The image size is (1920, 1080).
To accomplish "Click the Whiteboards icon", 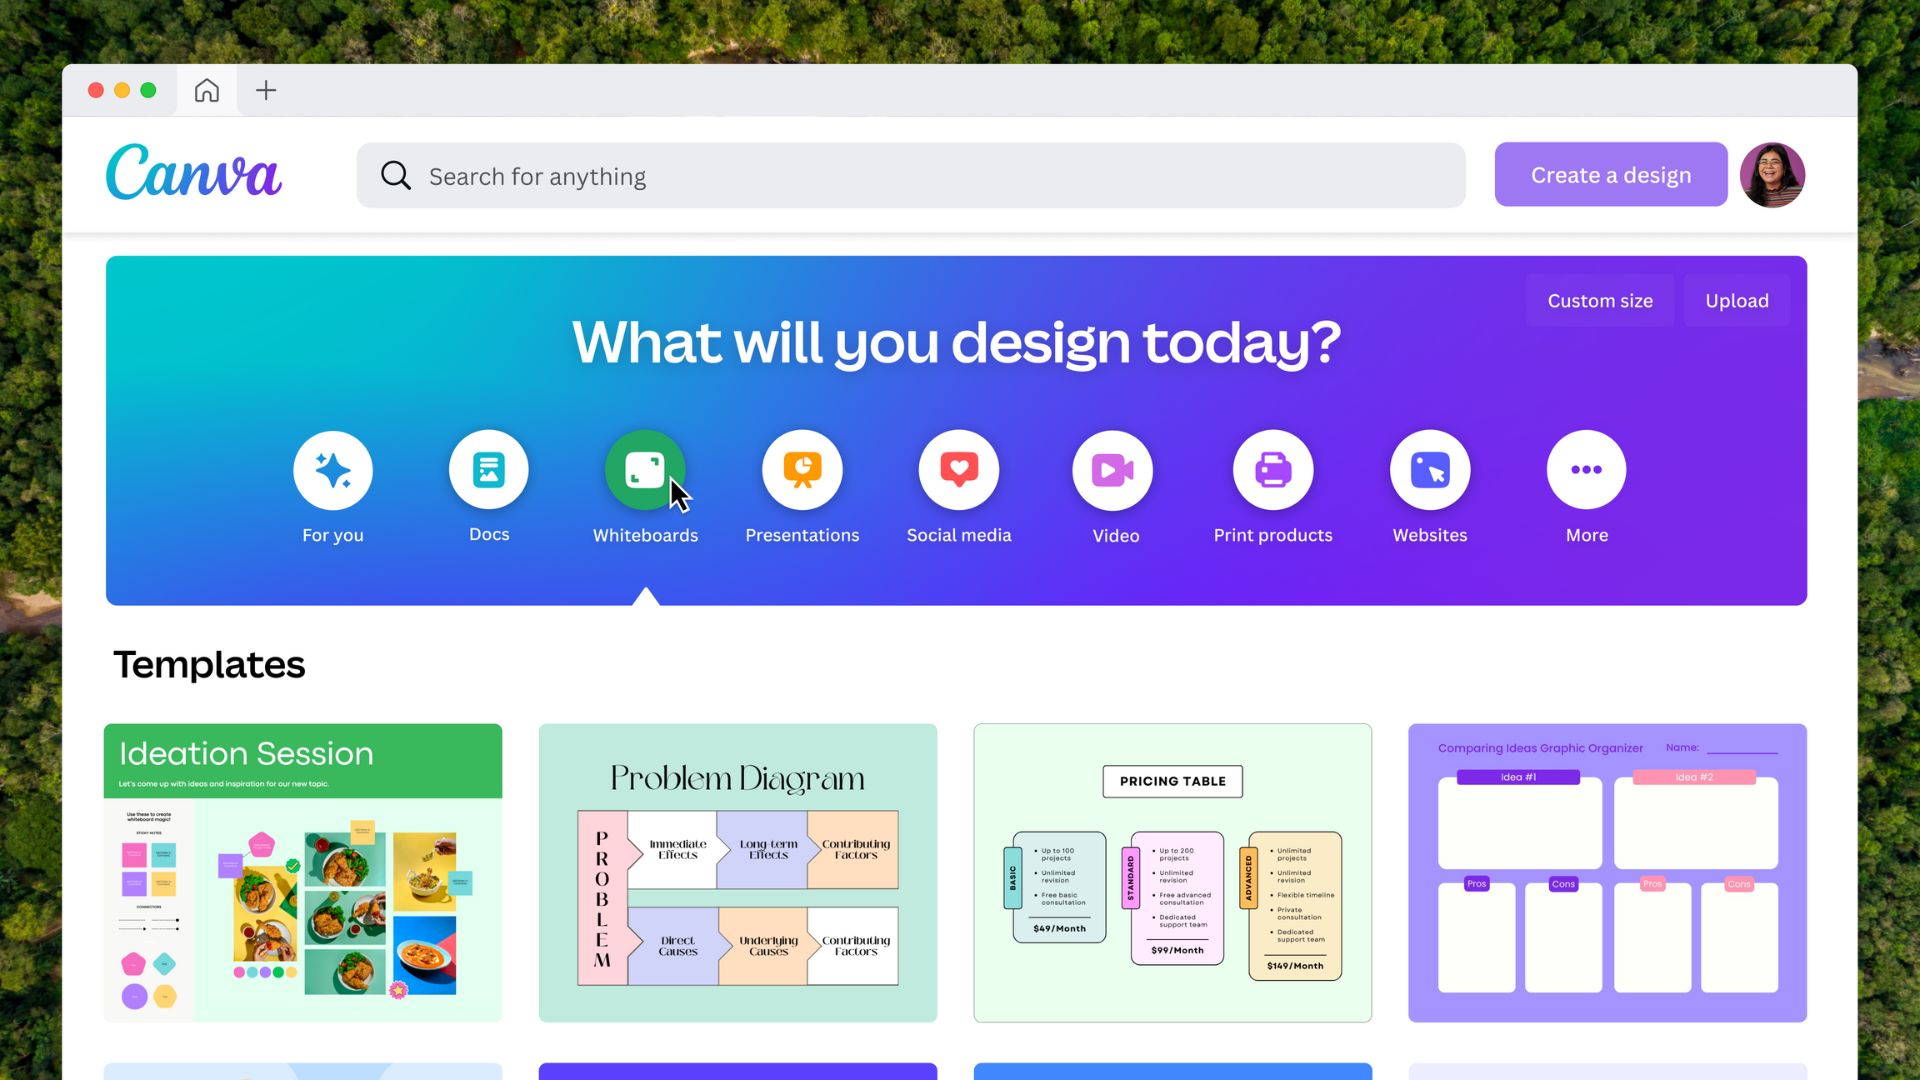I will point(646,469).
